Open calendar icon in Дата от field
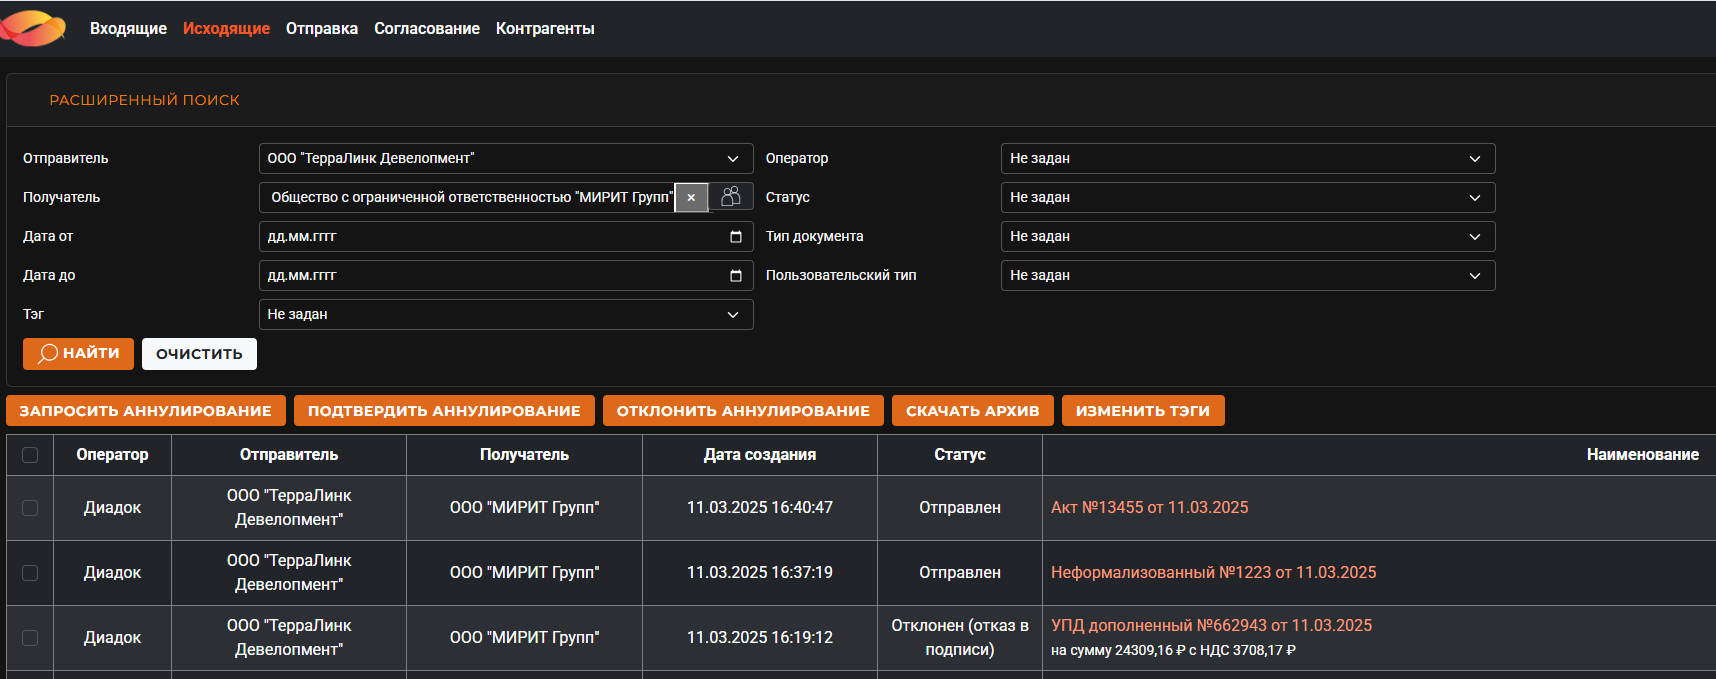This screenshot has width=1716, height=679. coord(736,237)
